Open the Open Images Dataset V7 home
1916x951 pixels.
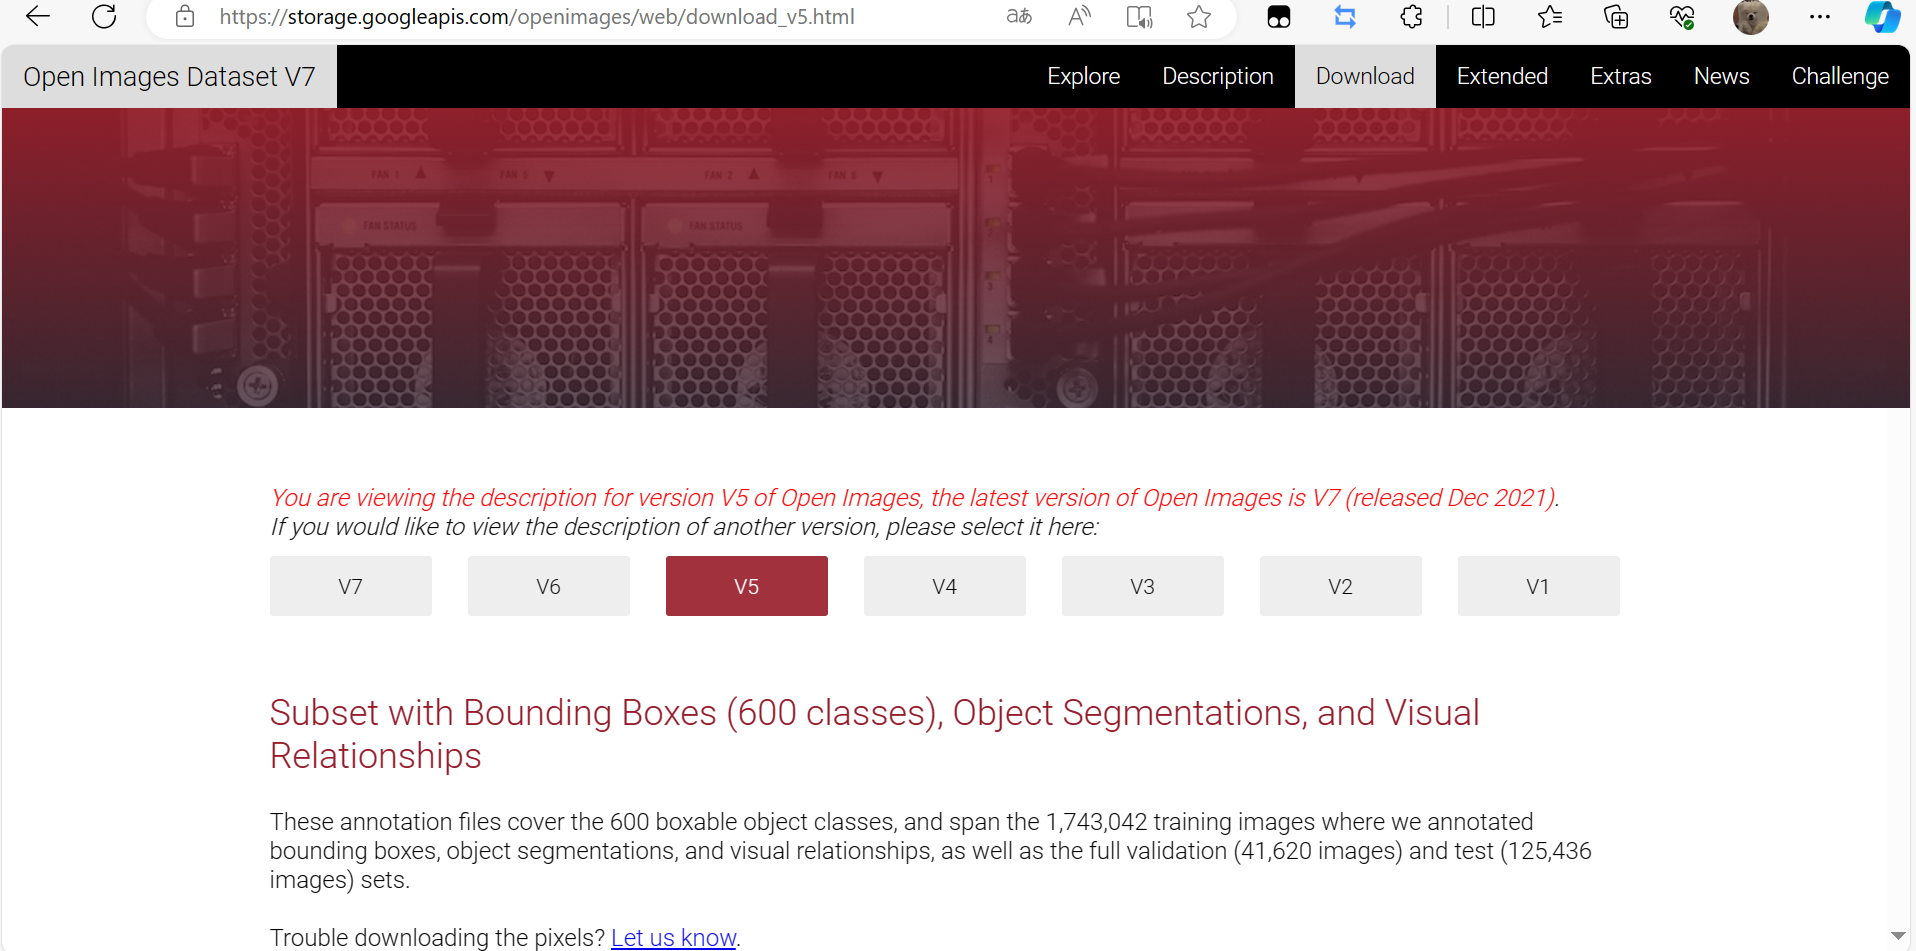[x=169, y=76]
